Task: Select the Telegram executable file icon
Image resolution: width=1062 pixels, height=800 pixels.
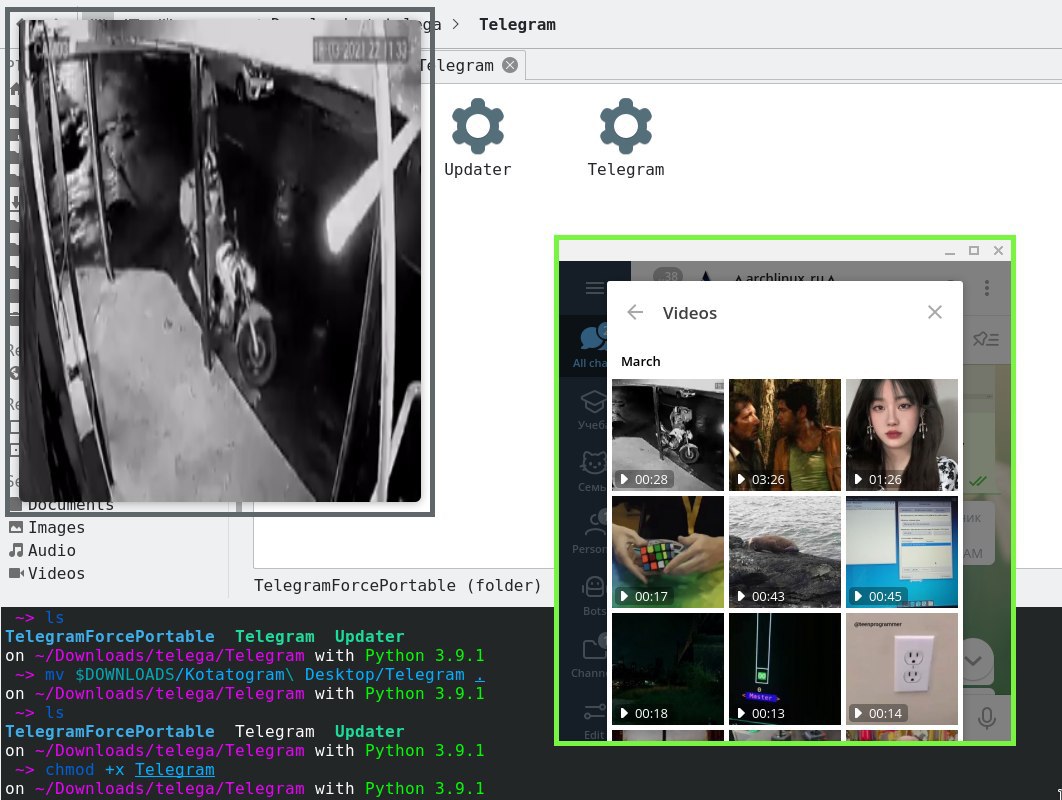Action: pyautogui.click(x=626, y=127)
